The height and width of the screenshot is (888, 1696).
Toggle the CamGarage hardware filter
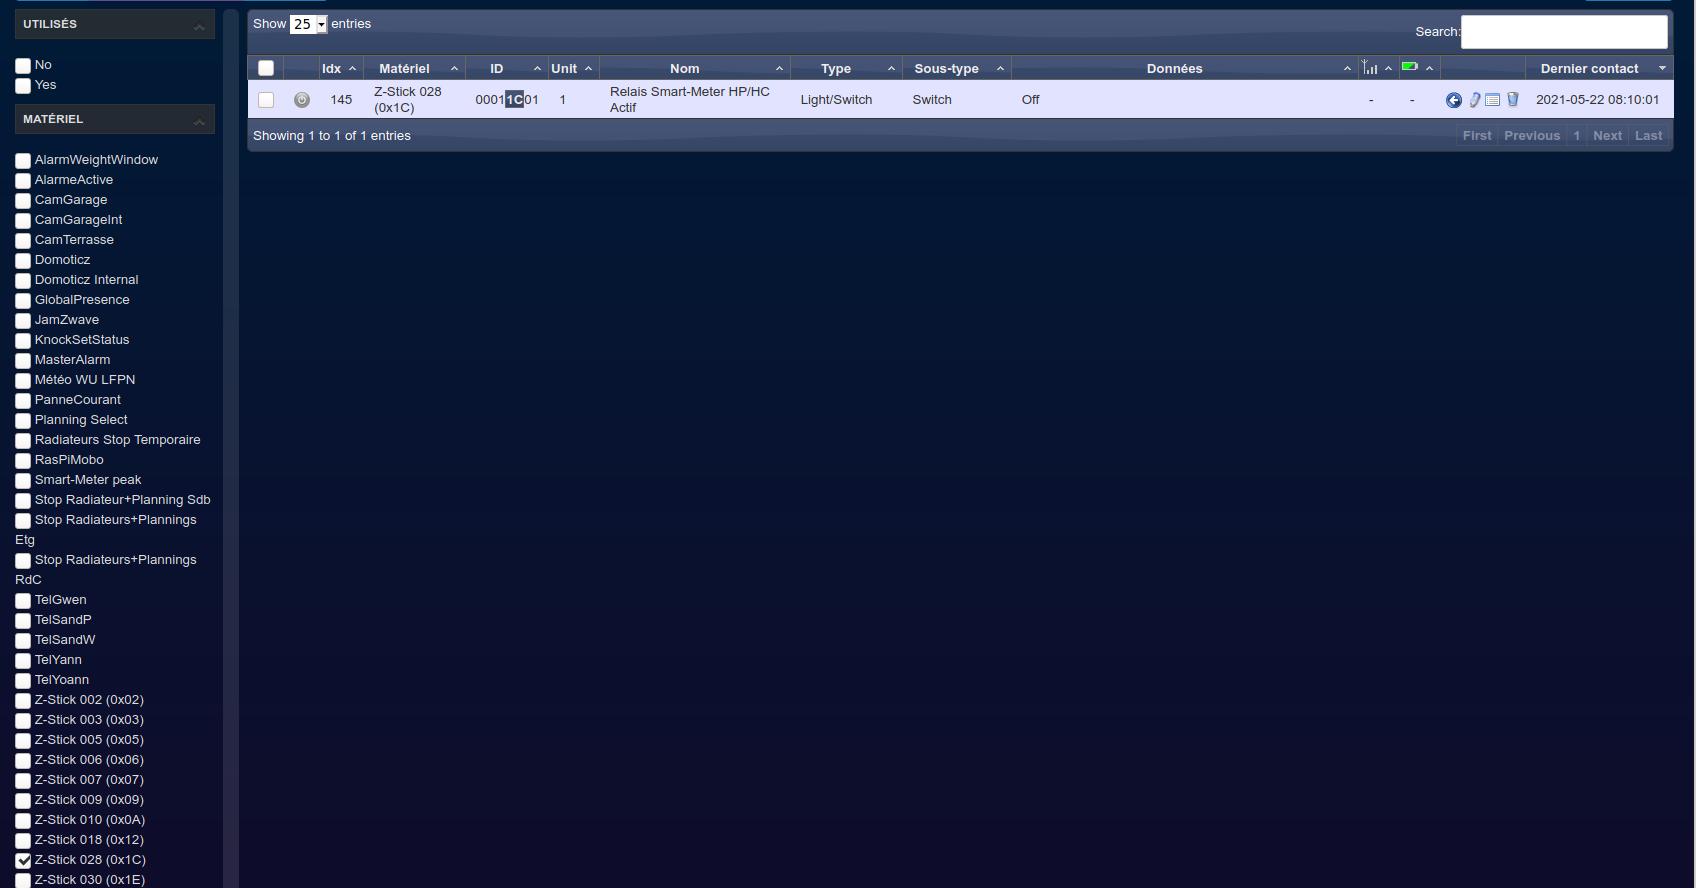tap(23, 201)
